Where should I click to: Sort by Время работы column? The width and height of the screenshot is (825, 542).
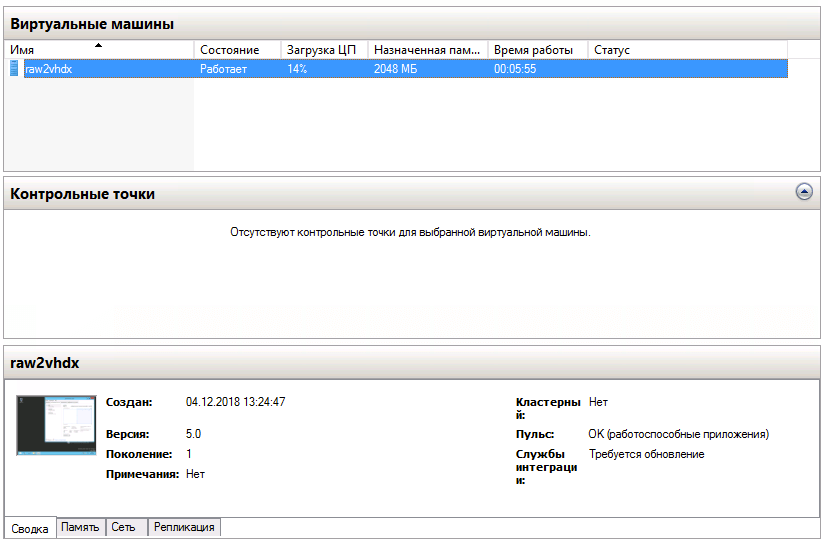click(533, 50)
